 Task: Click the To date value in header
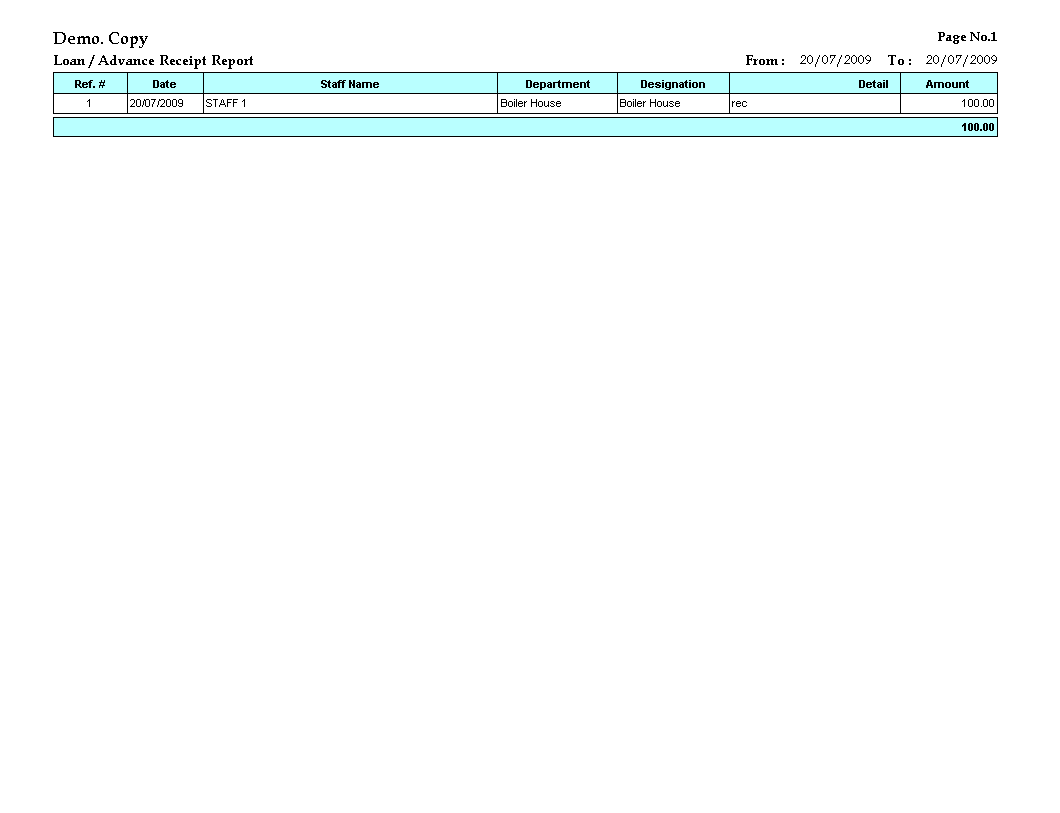tap(961, 60)
